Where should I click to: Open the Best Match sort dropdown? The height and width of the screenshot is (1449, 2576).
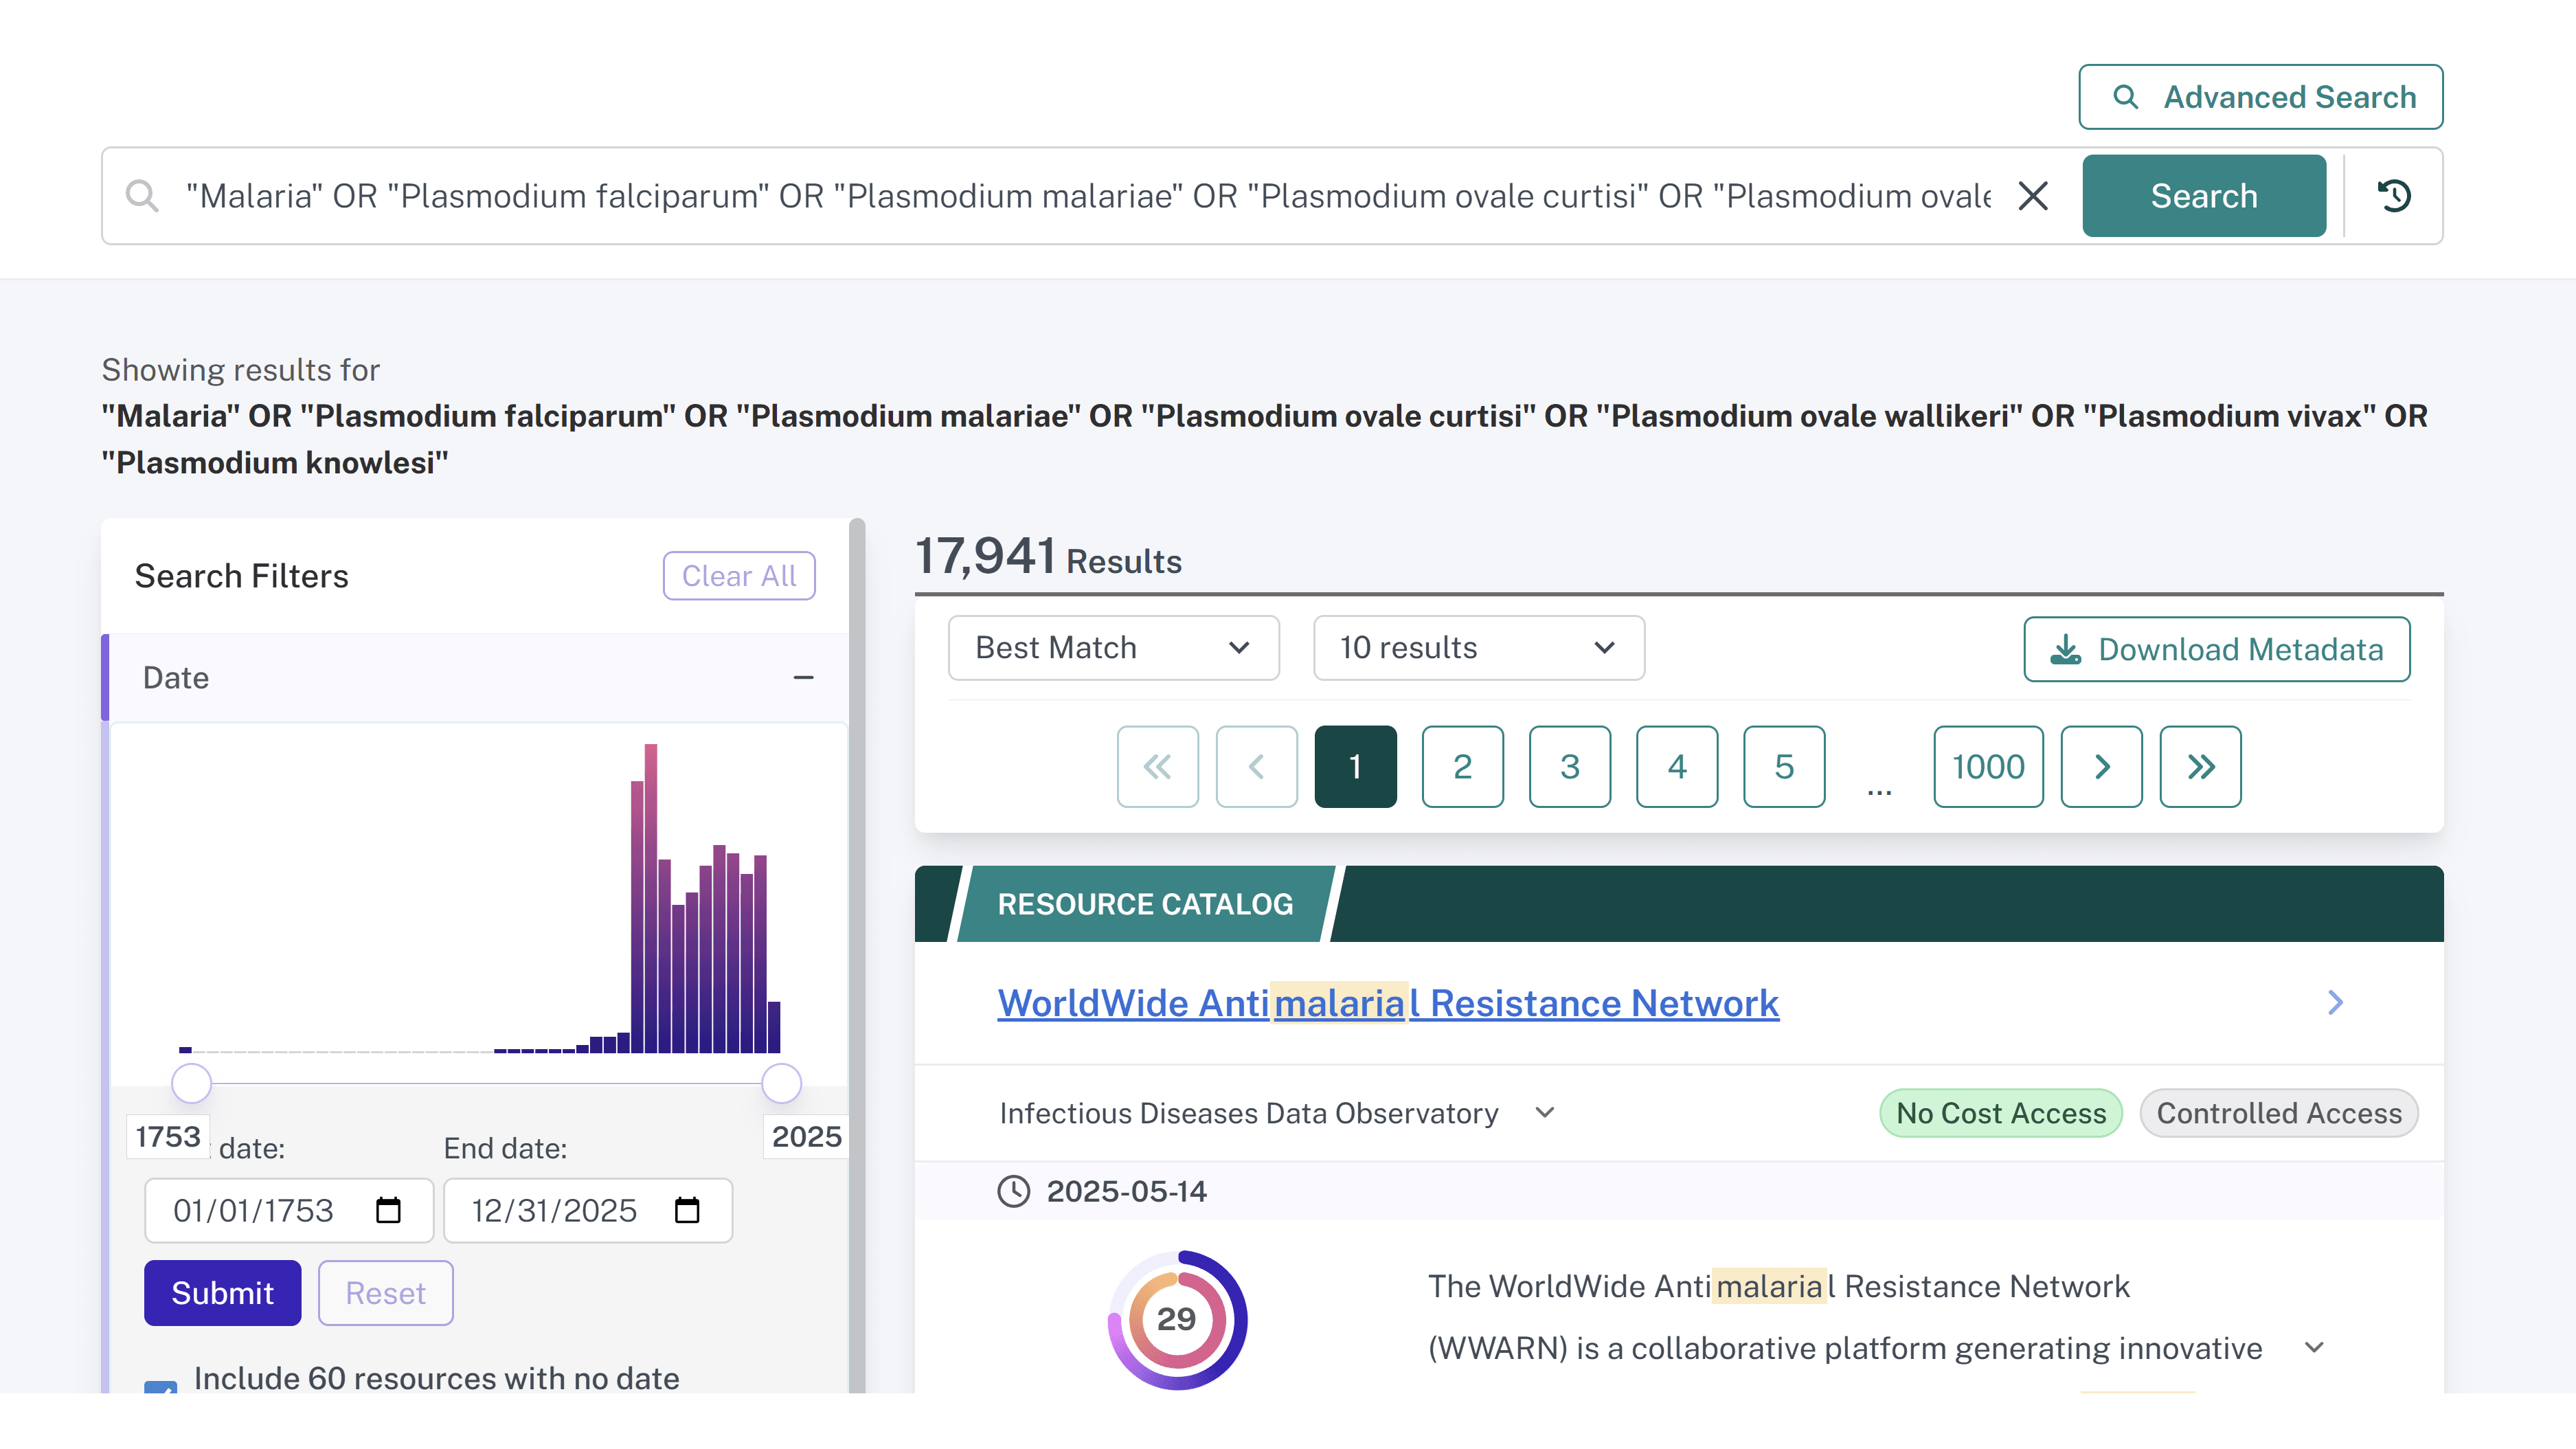1113,648
